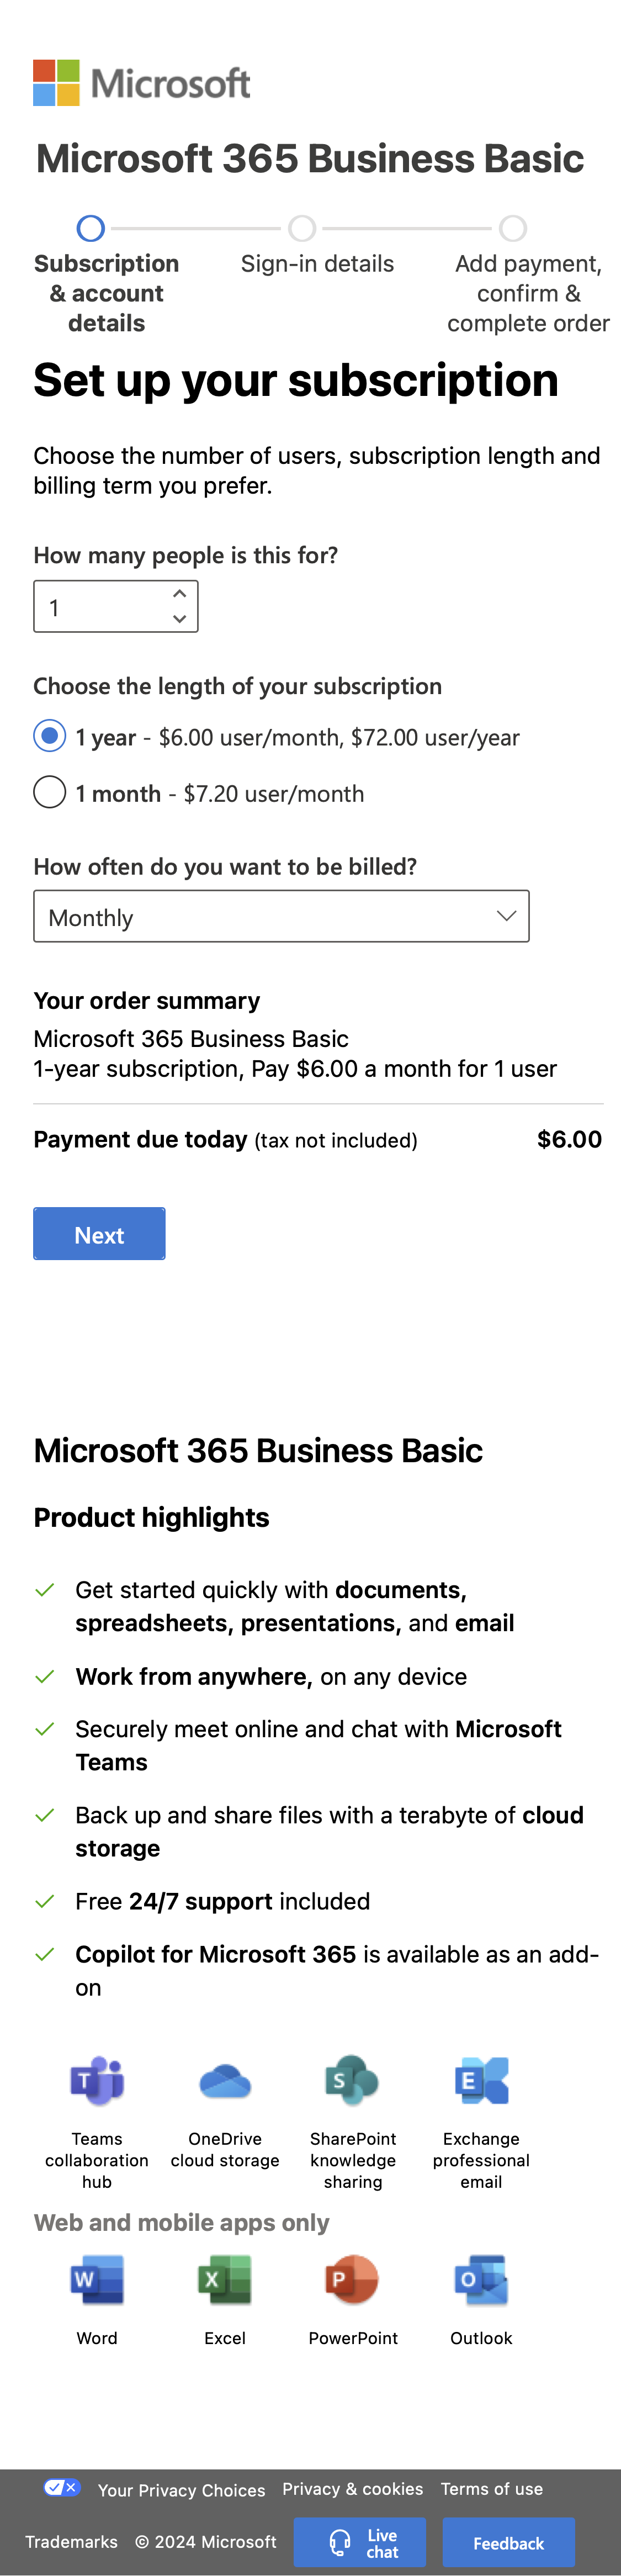Screen dimensions: 621x2576
Task: Choose the 1 month subscription option
Action: (49, 791)
